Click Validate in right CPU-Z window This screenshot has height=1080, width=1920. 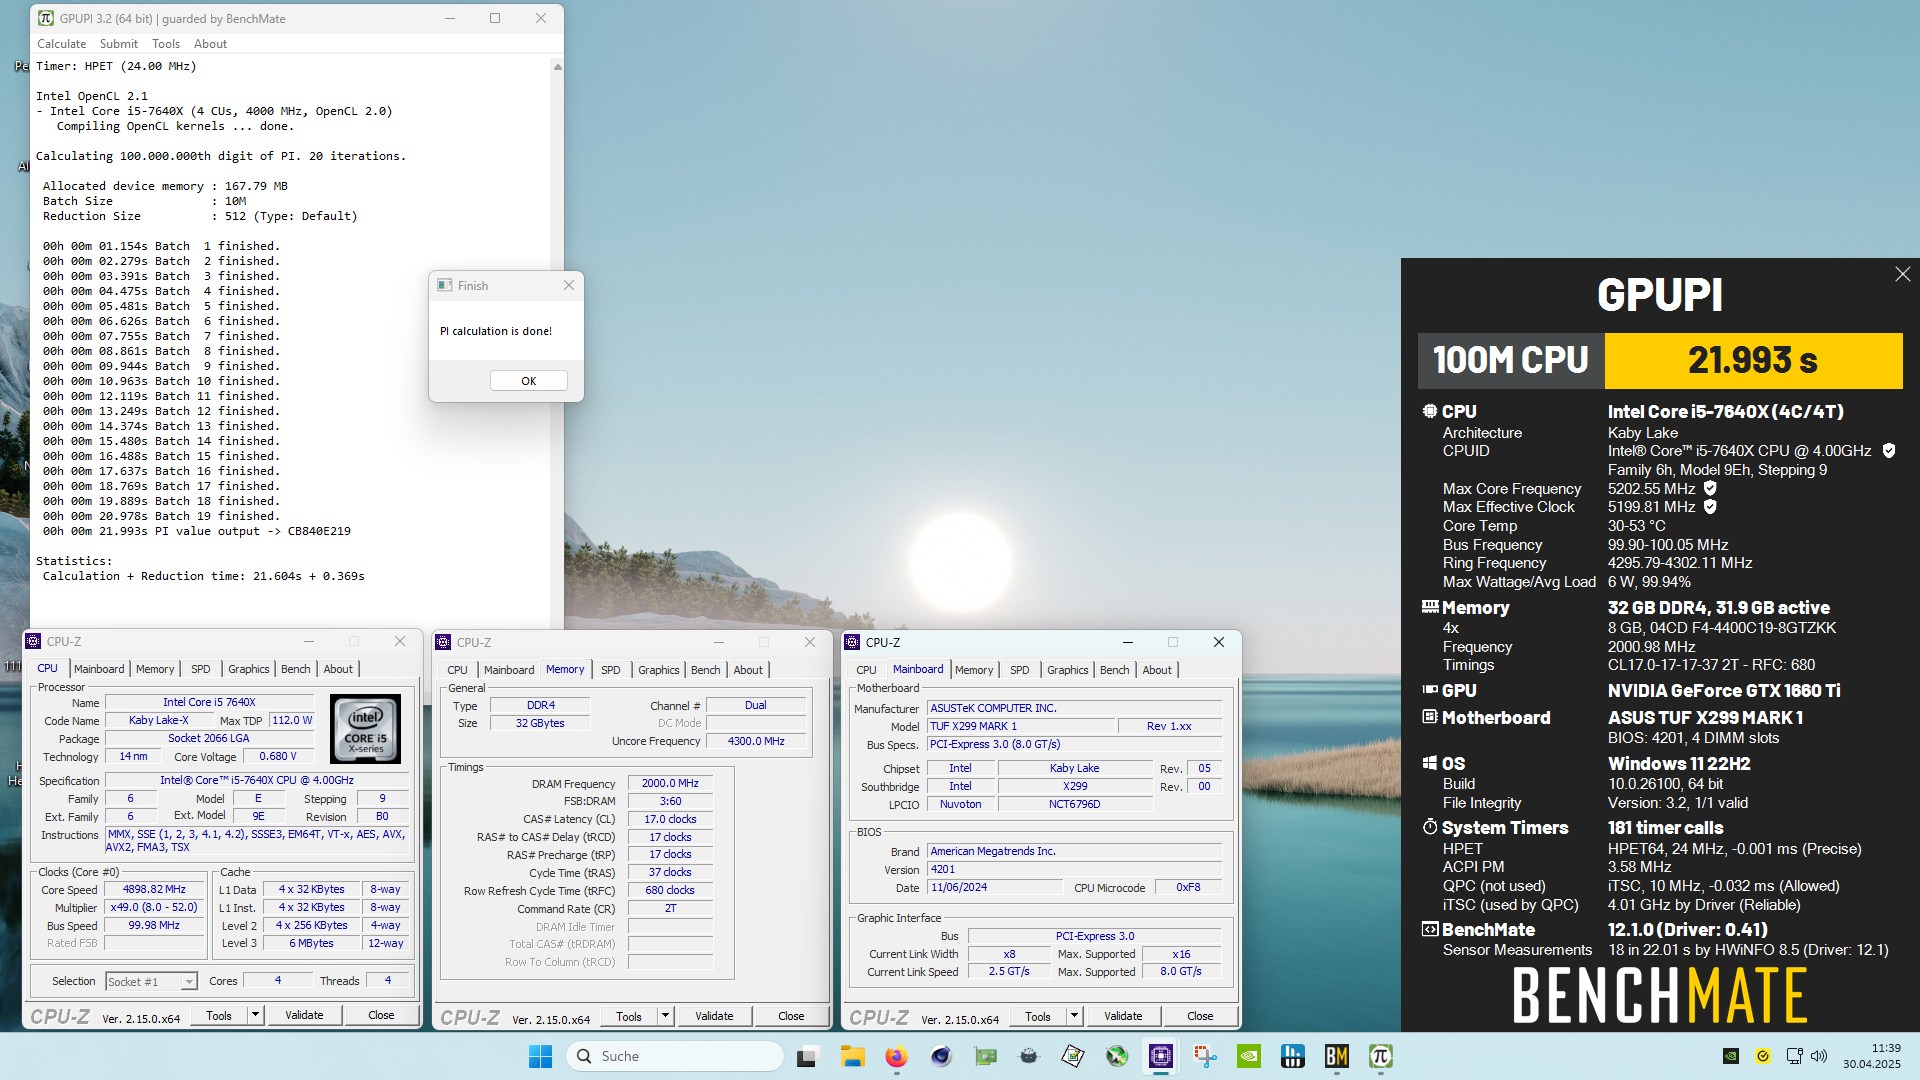[x=1123, y=1016]
